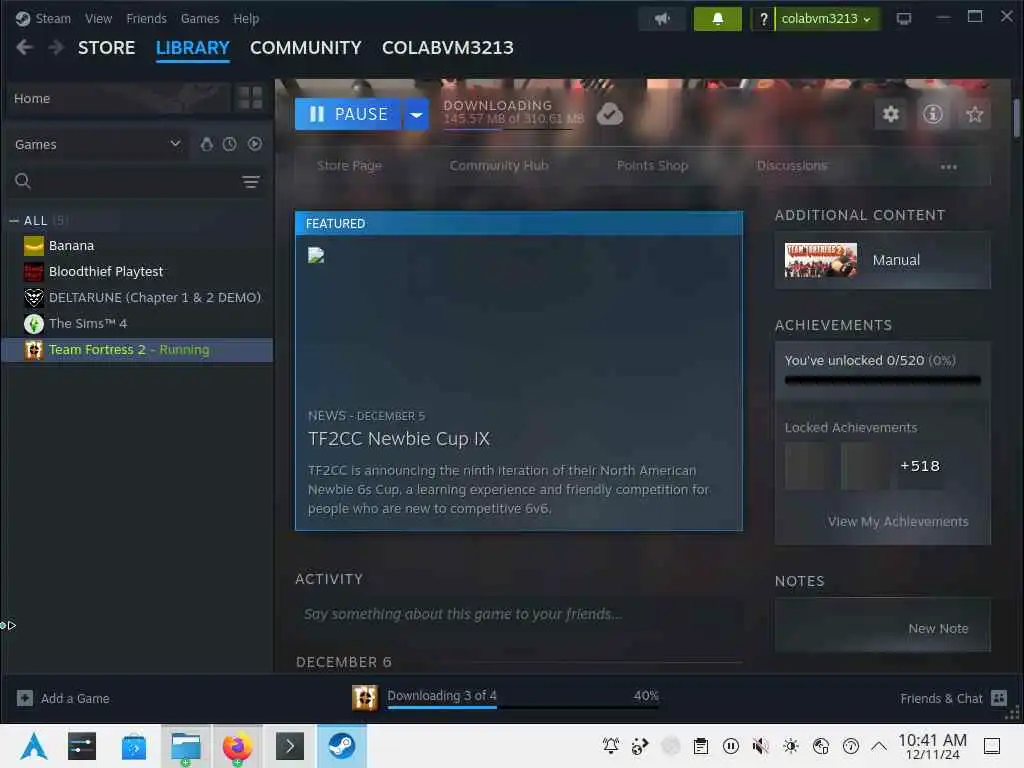This screenshot has width=1024, height=768.
Task: Open the collections grid view icon
Action: pos(250,98)
